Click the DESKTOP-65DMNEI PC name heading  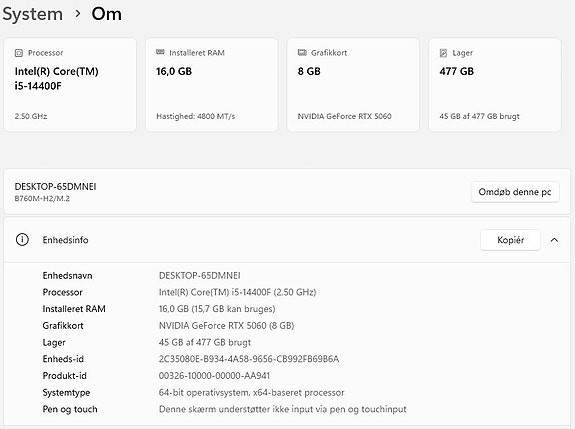pos(55,187)
